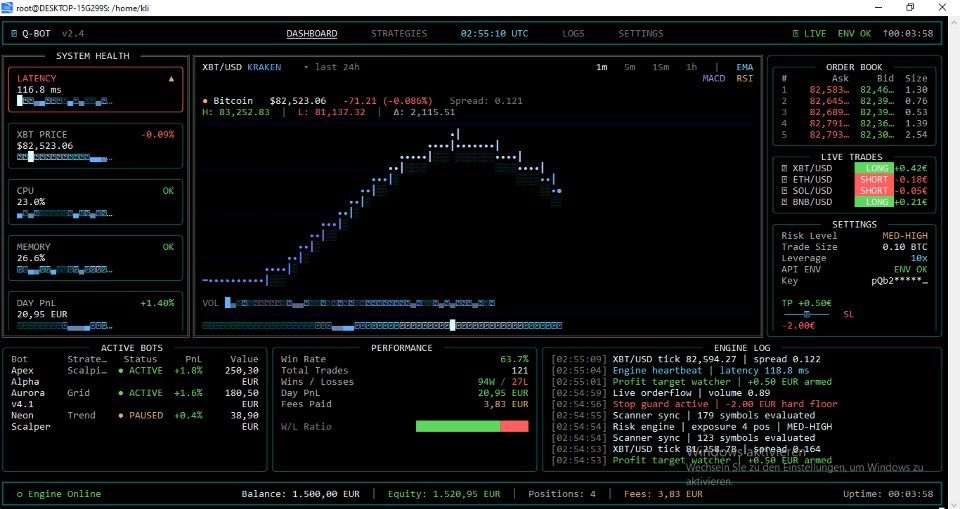The width and height of the screenshot is (960, 509).
Task: Click the LONG badge on XBT/USD
Action: [x=874, y=168]
